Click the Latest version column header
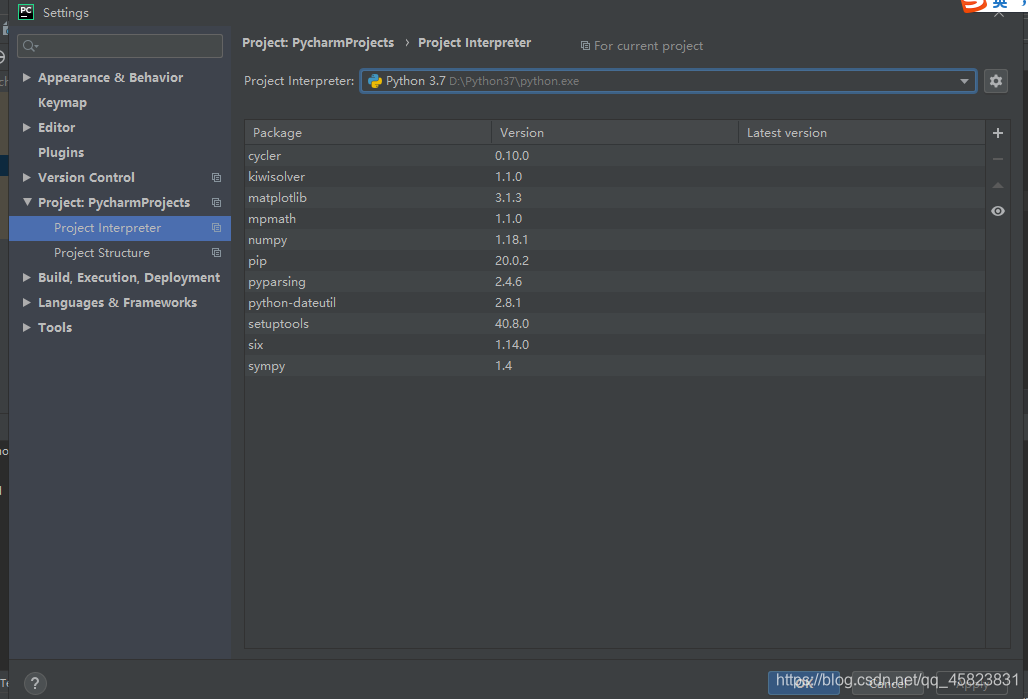This screenshot has width=1028, height=699. point(861,132)
